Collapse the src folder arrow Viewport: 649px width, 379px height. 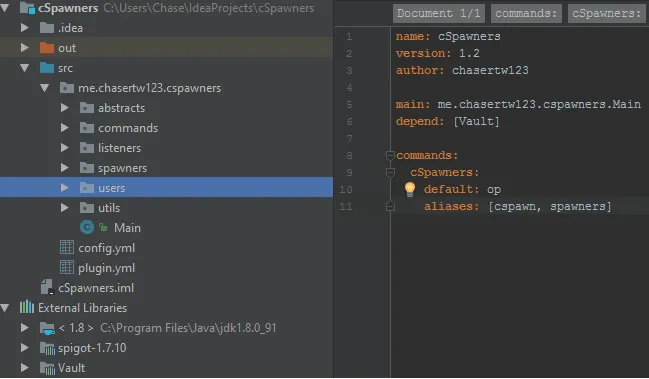(24, 67)
